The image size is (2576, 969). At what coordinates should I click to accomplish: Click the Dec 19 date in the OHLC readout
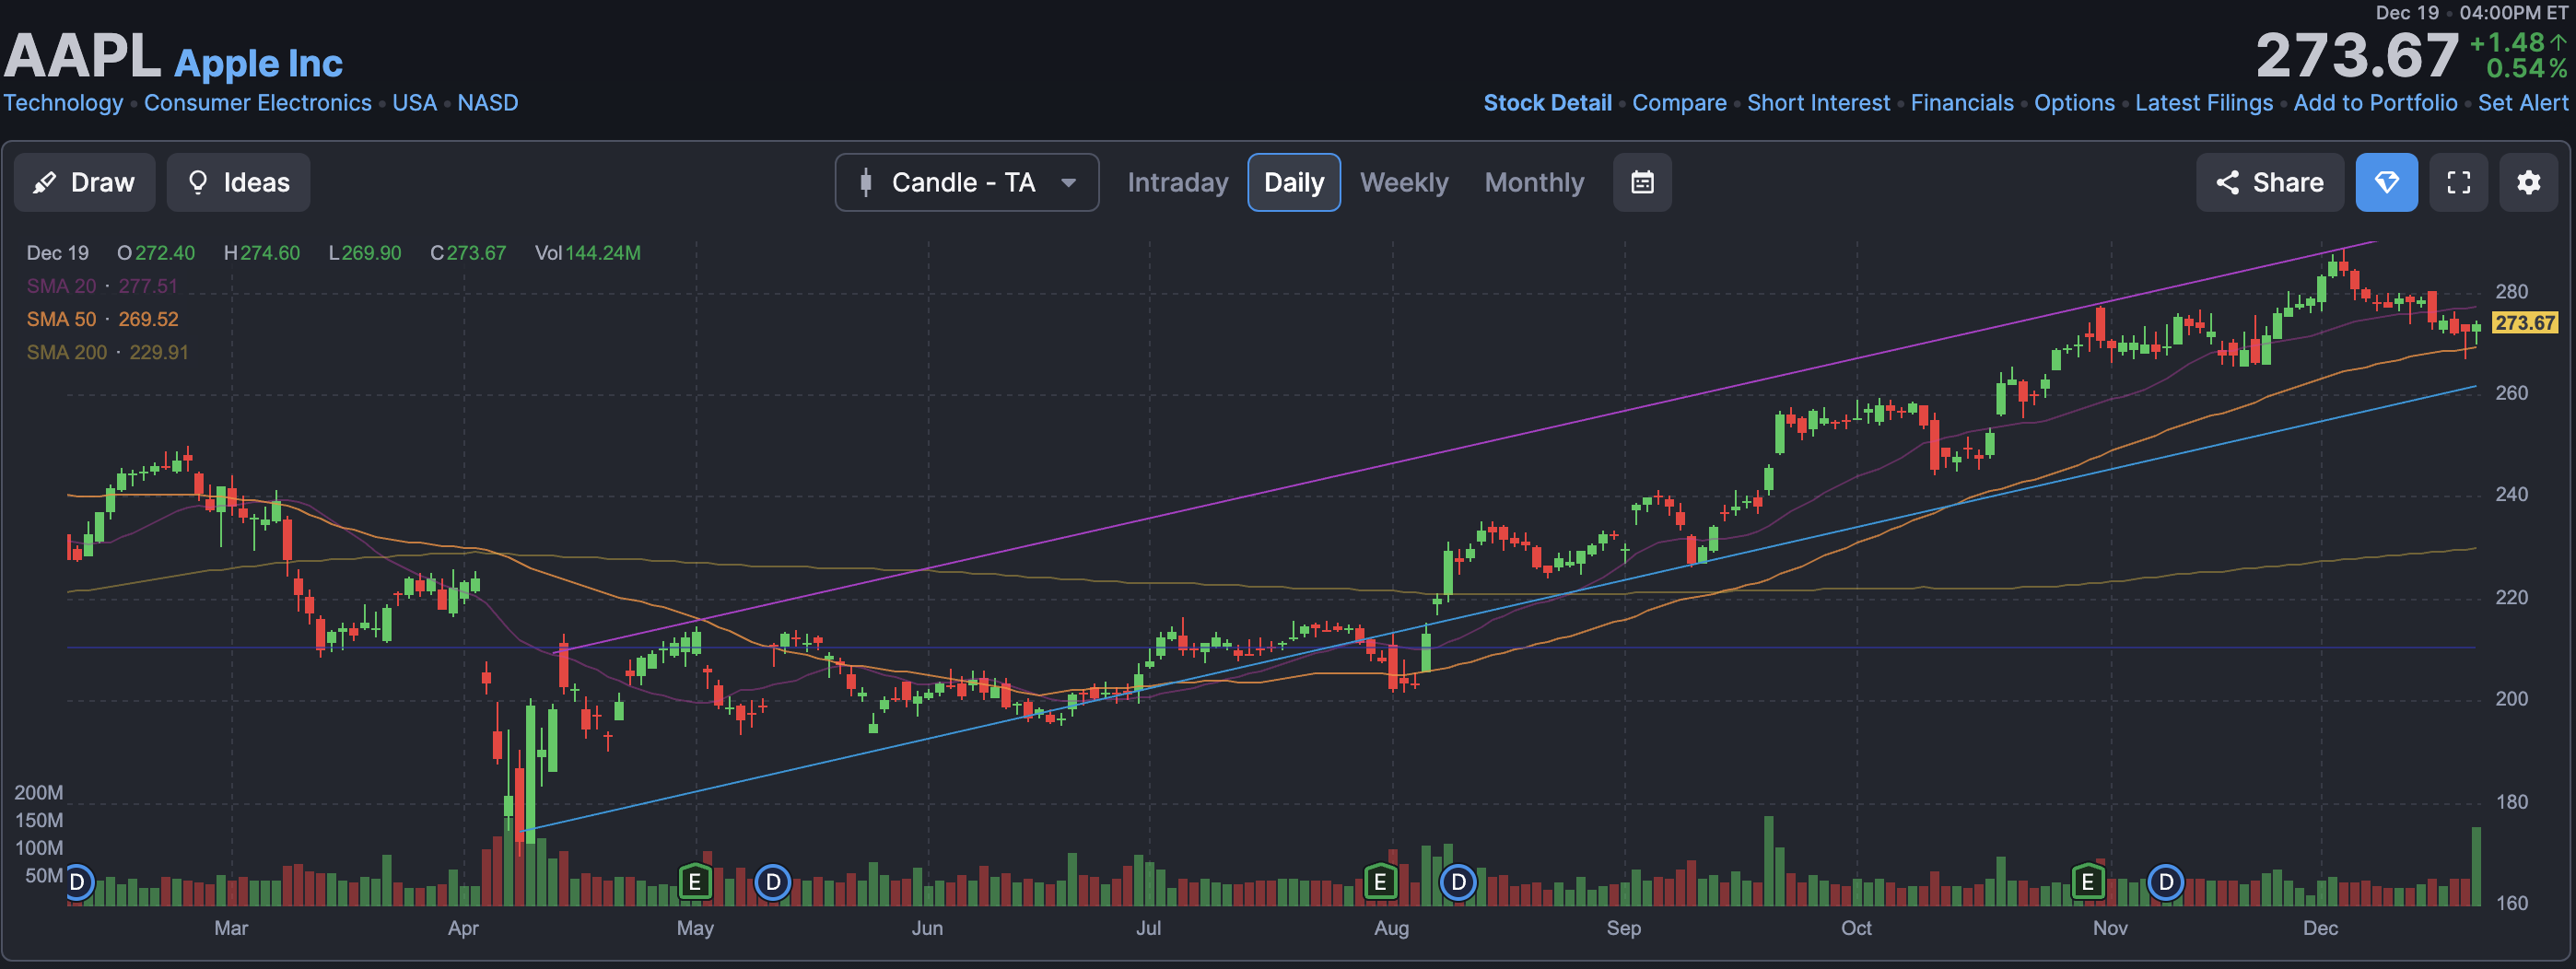tap(57, 253)
